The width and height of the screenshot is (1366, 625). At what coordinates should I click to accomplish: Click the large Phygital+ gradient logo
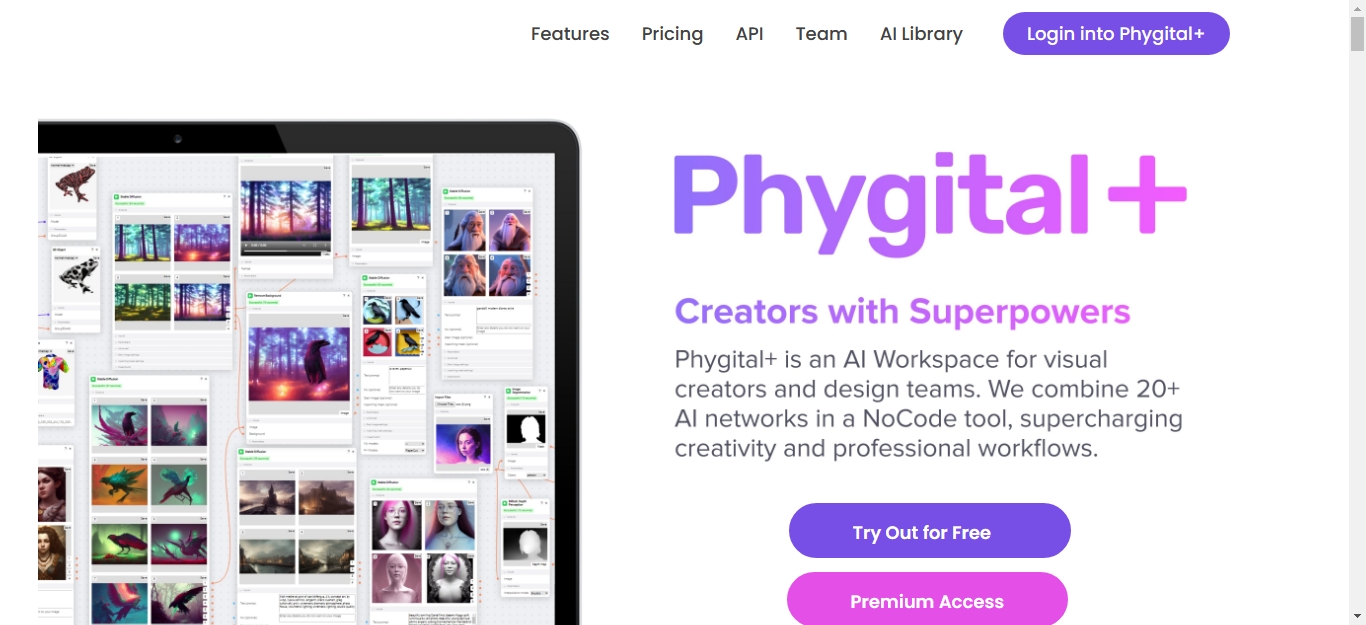(x=930, y=202)
